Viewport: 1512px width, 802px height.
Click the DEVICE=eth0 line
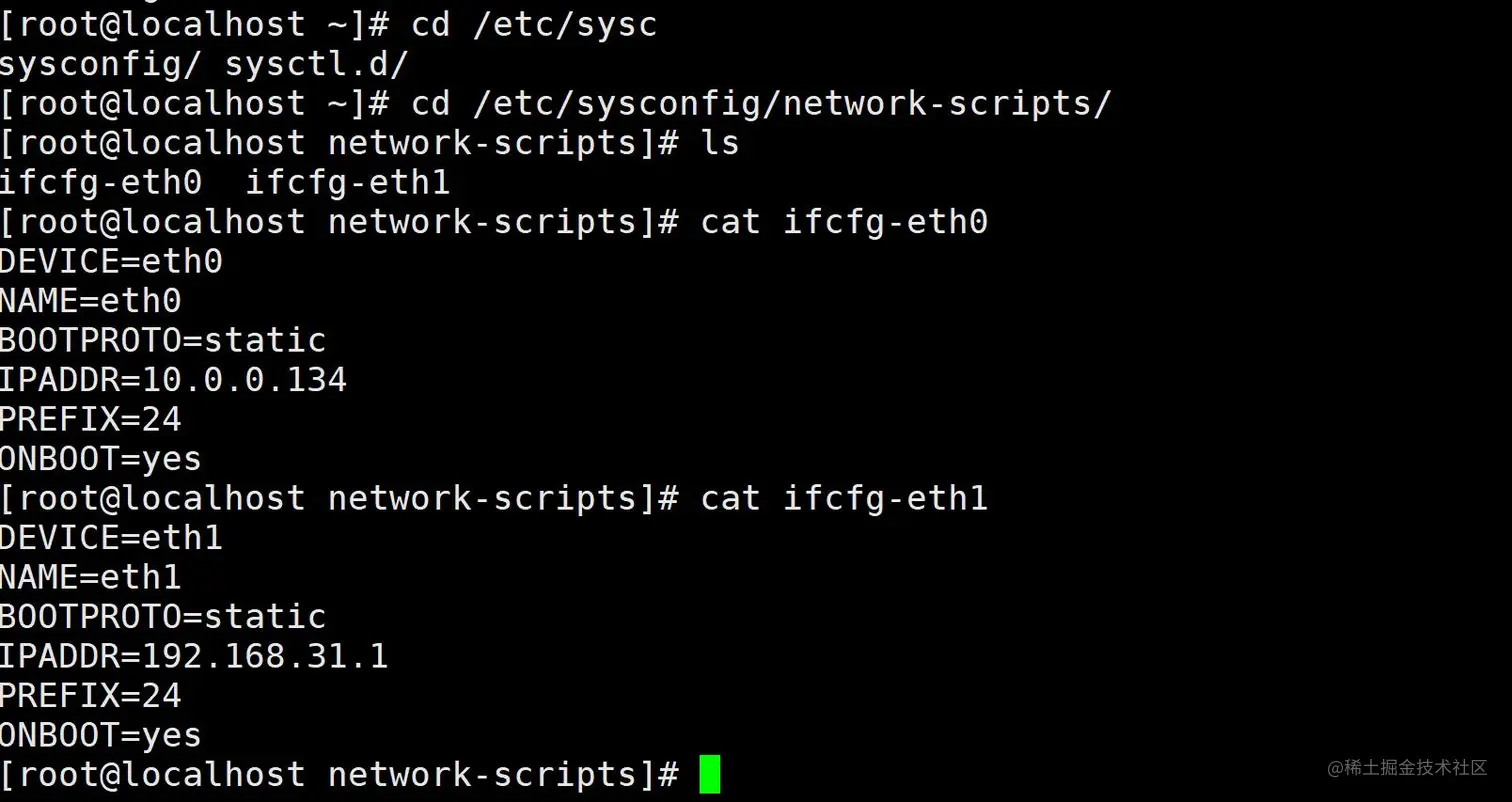click(111, 262)
